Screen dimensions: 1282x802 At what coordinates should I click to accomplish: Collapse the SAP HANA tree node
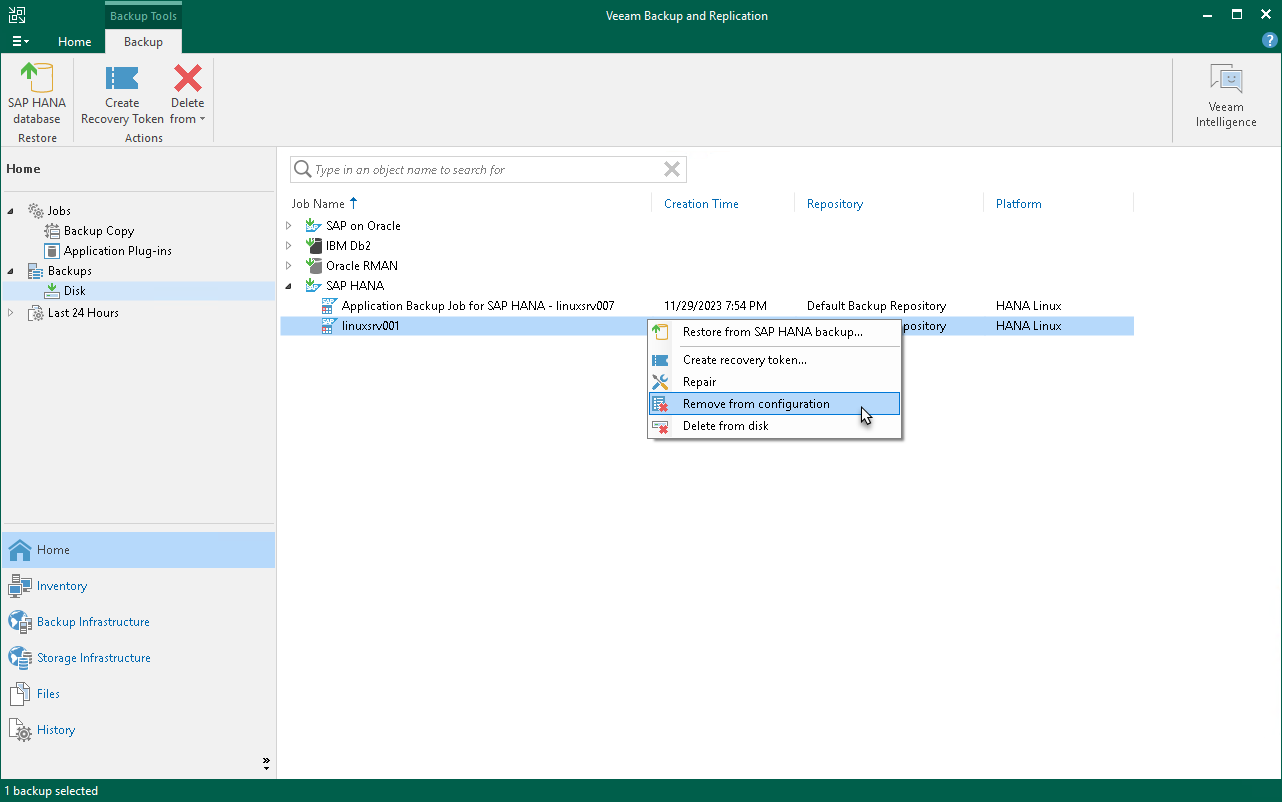289,285
